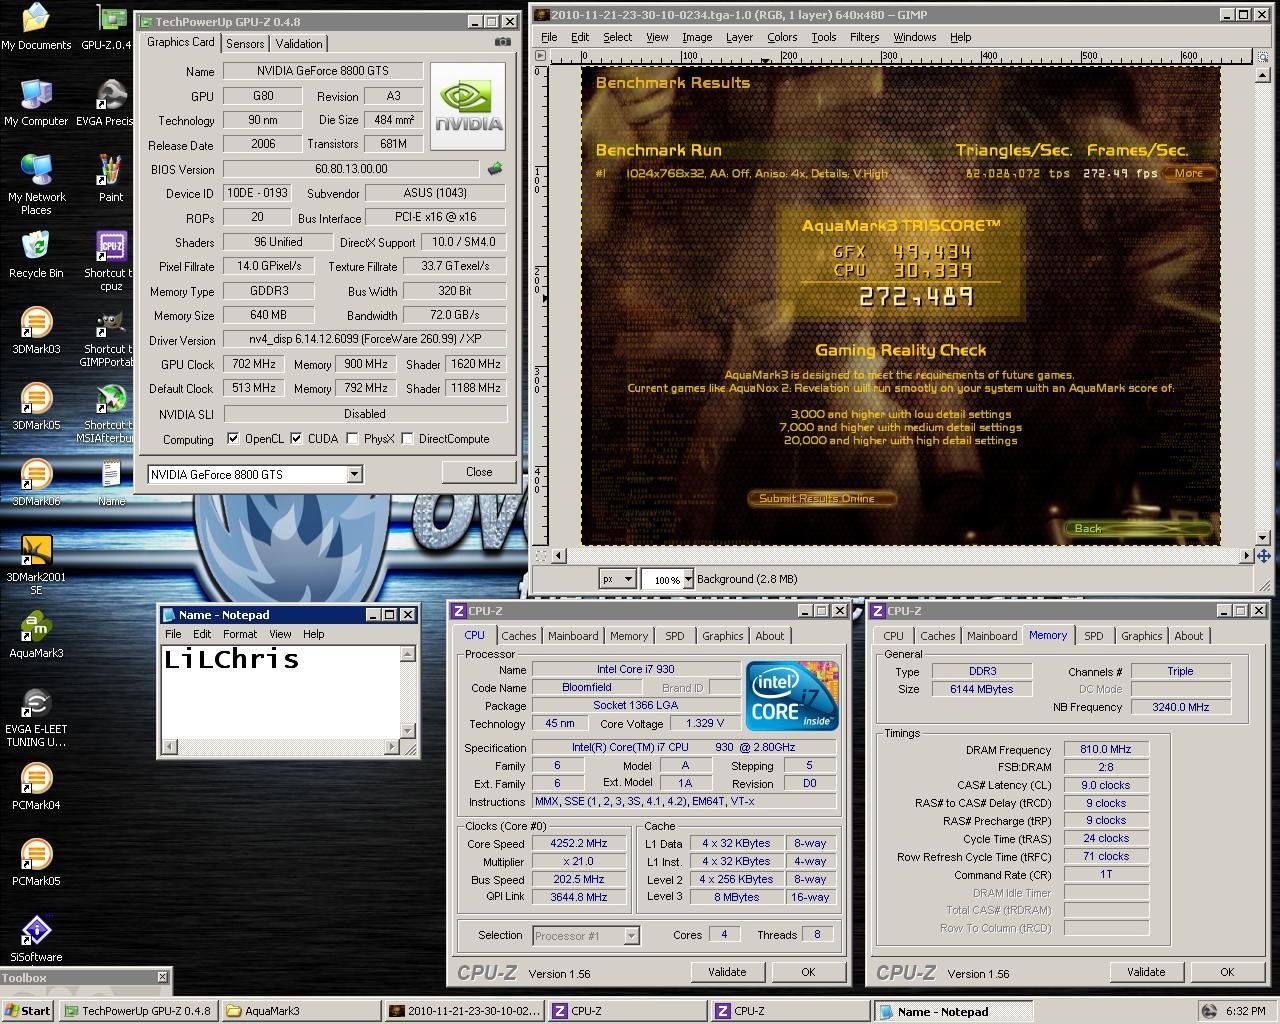This screenshot has height=1024, width=1280.
Task: Open About tab in left CPU-Z window
Action: coord(770,636)
